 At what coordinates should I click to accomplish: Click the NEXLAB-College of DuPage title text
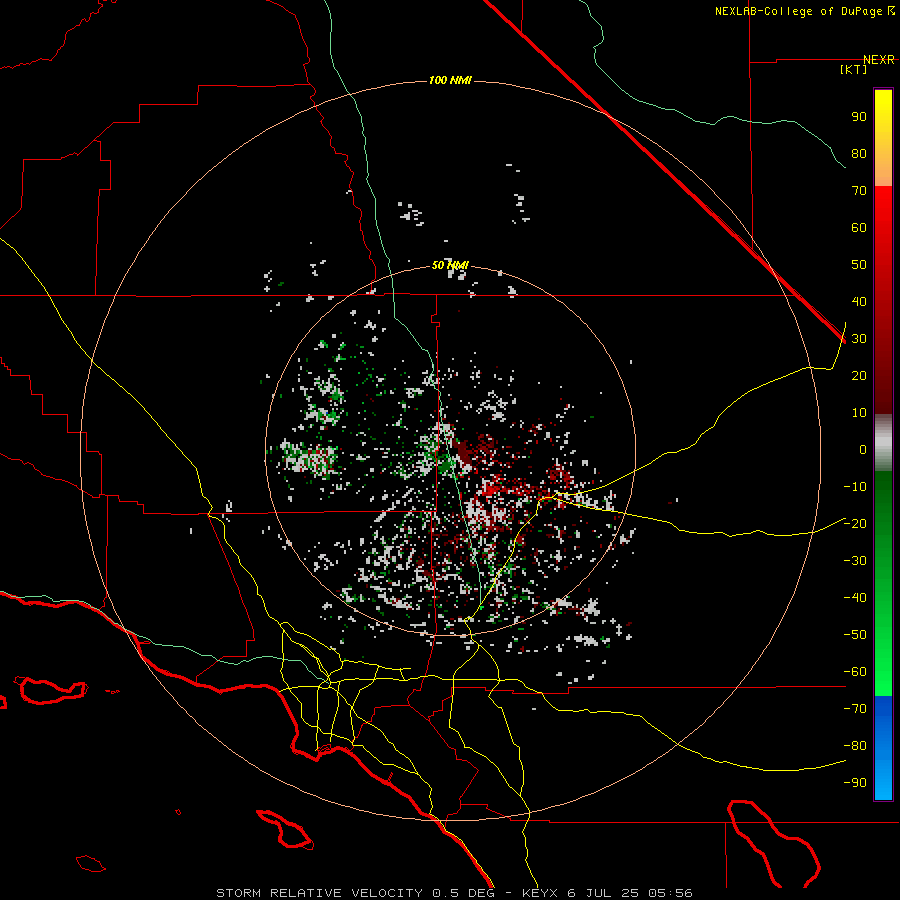click(804, 11)
